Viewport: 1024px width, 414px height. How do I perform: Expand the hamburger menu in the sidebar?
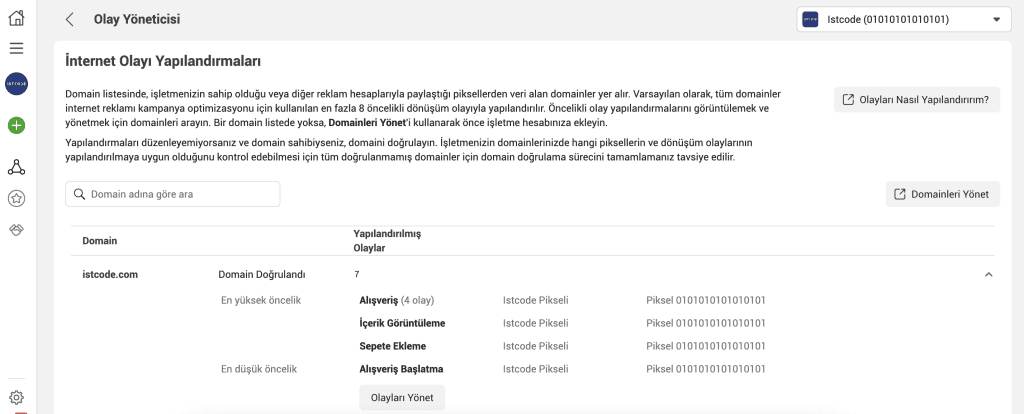(16, 48)
